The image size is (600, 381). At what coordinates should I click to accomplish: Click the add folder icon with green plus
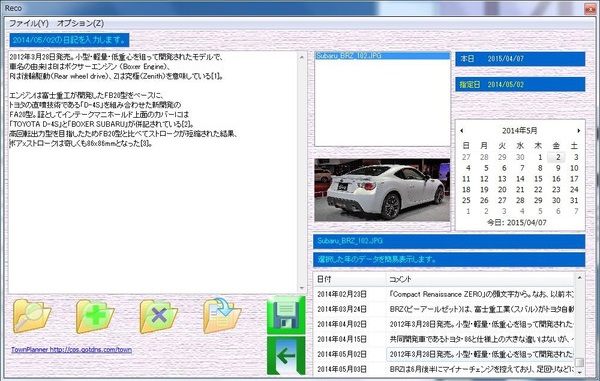95,316
